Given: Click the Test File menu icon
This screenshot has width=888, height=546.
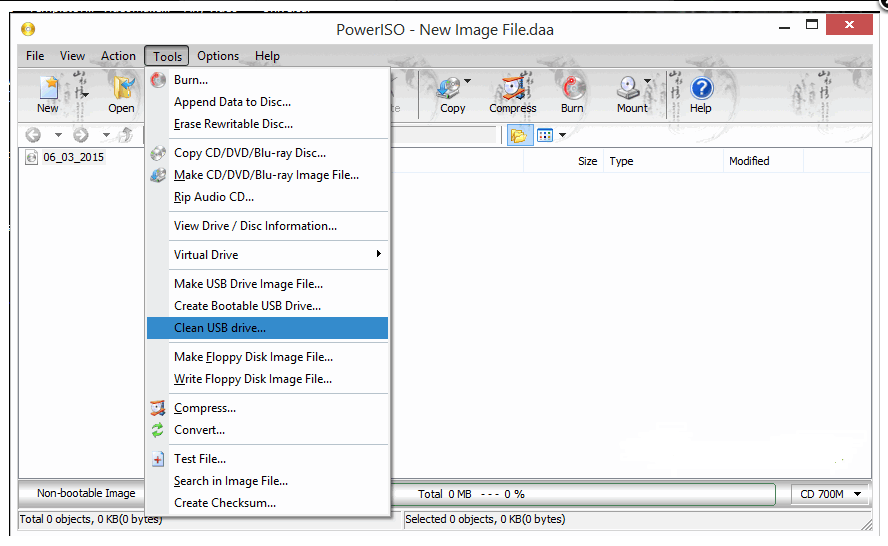Looking at the screenshot, I should click(158, 459).
